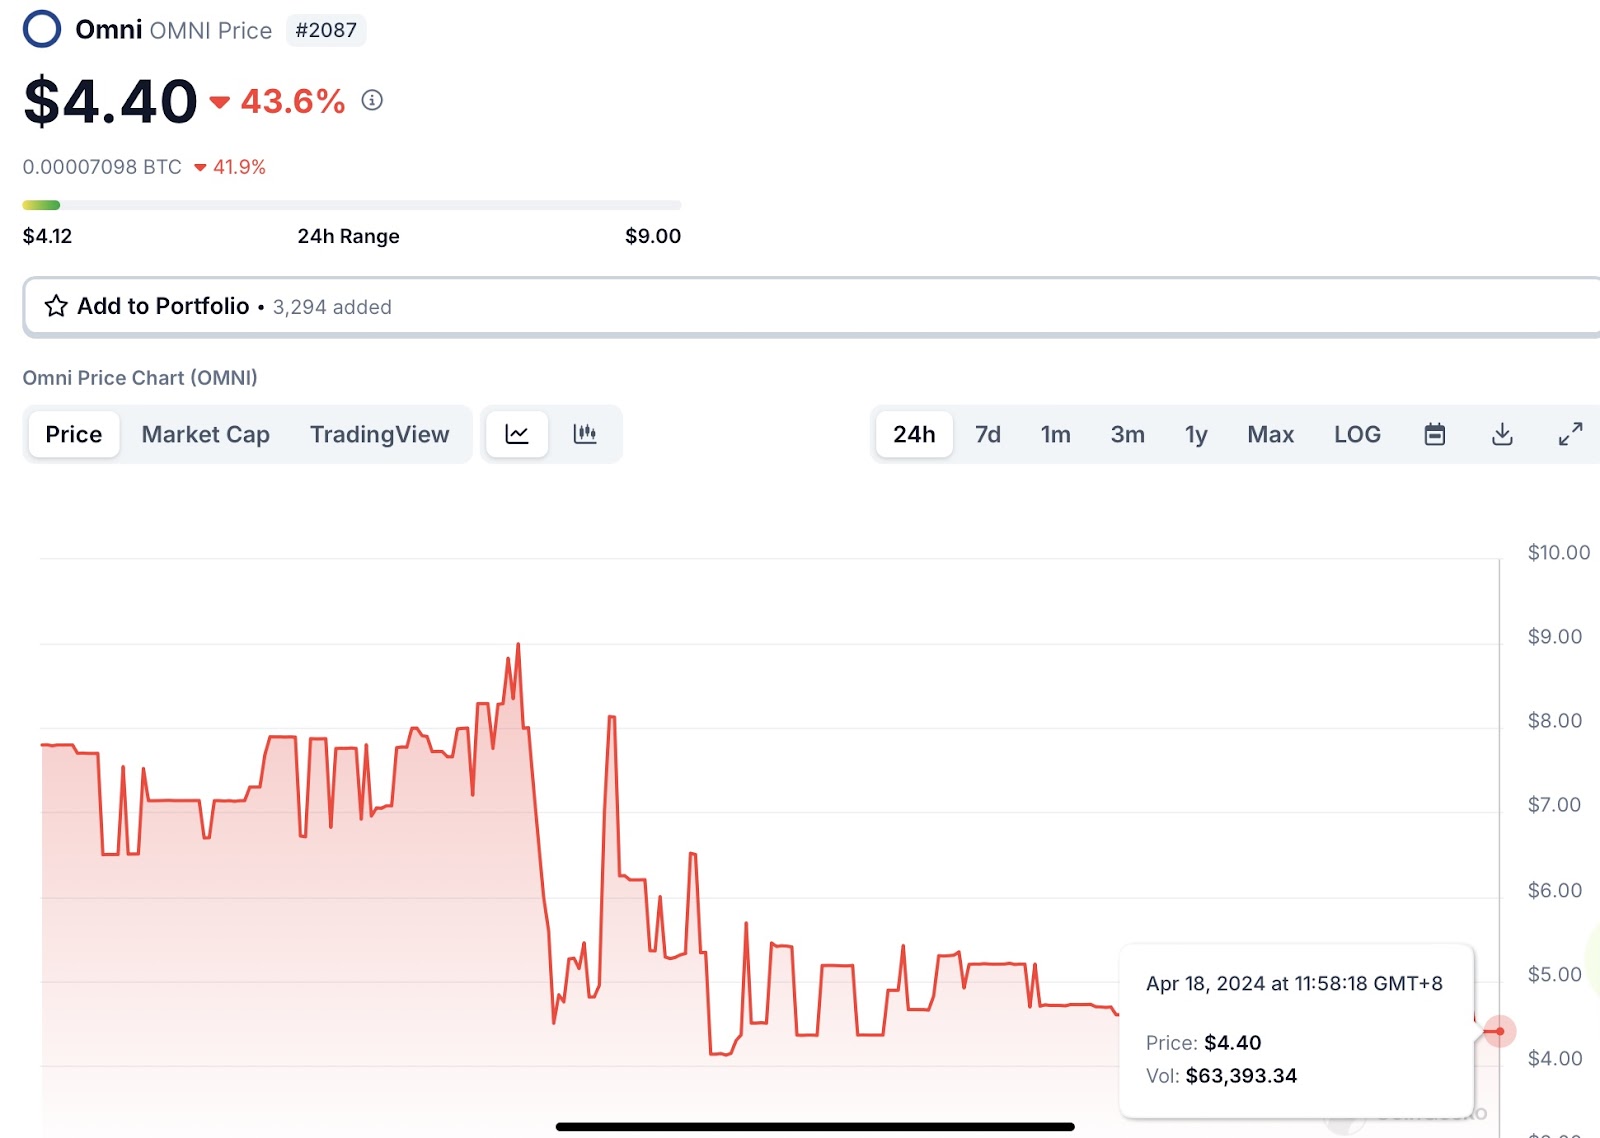
Task: Download the chart image
Action: tap(1501, 434)
